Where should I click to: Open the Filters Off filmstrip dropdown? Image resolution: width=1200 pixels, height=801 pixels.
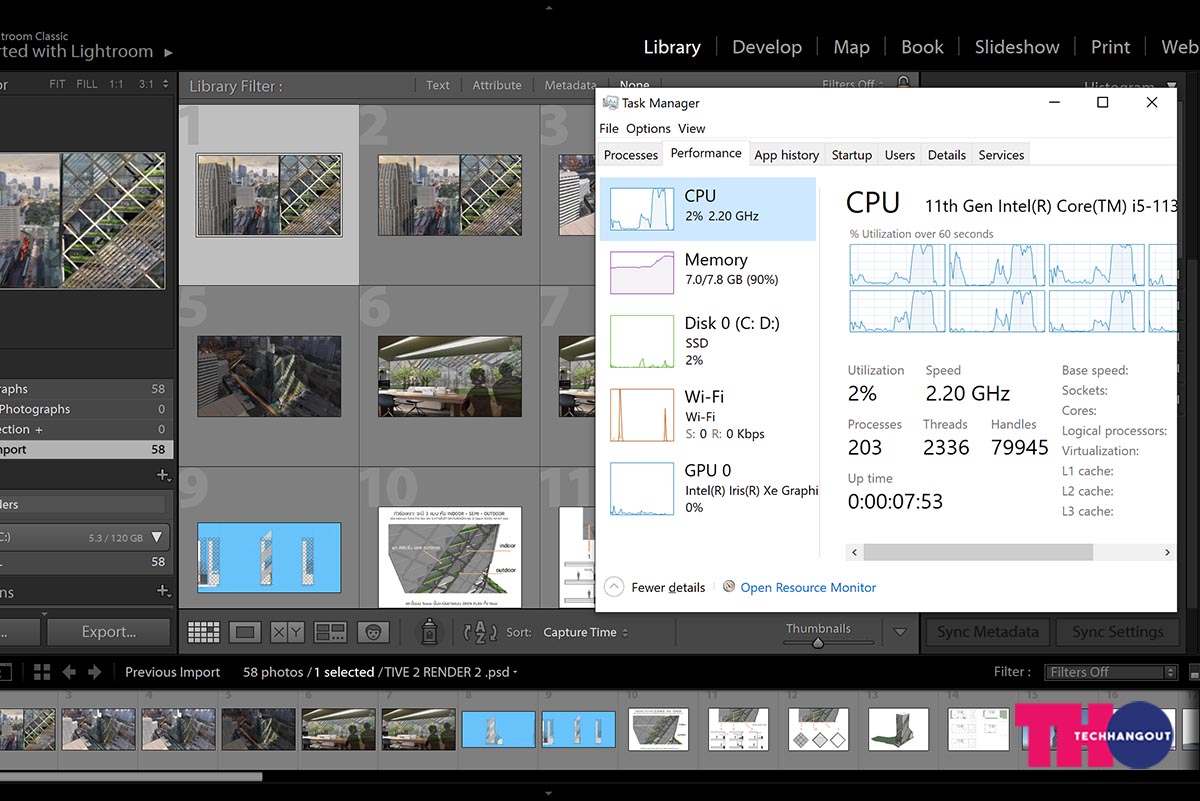[1111, 672]
